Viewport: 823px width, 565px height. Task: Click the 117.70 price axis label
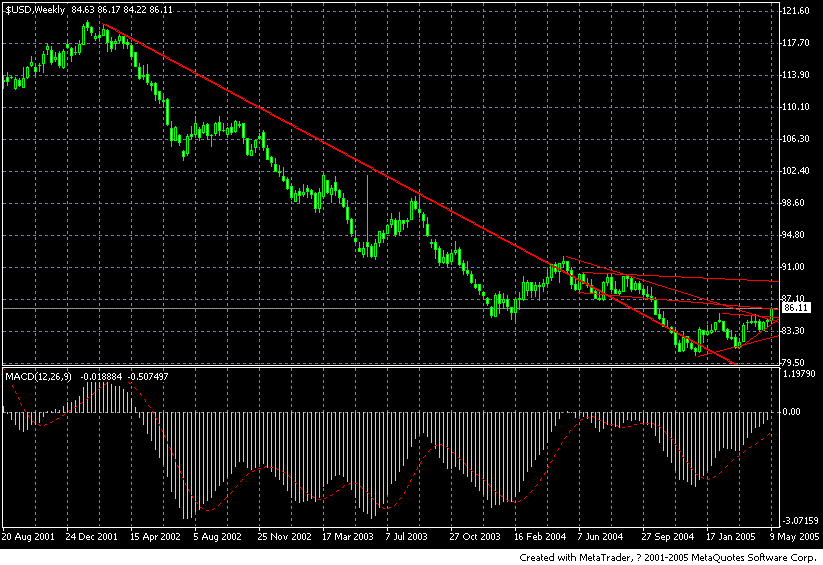click(796, 43)
